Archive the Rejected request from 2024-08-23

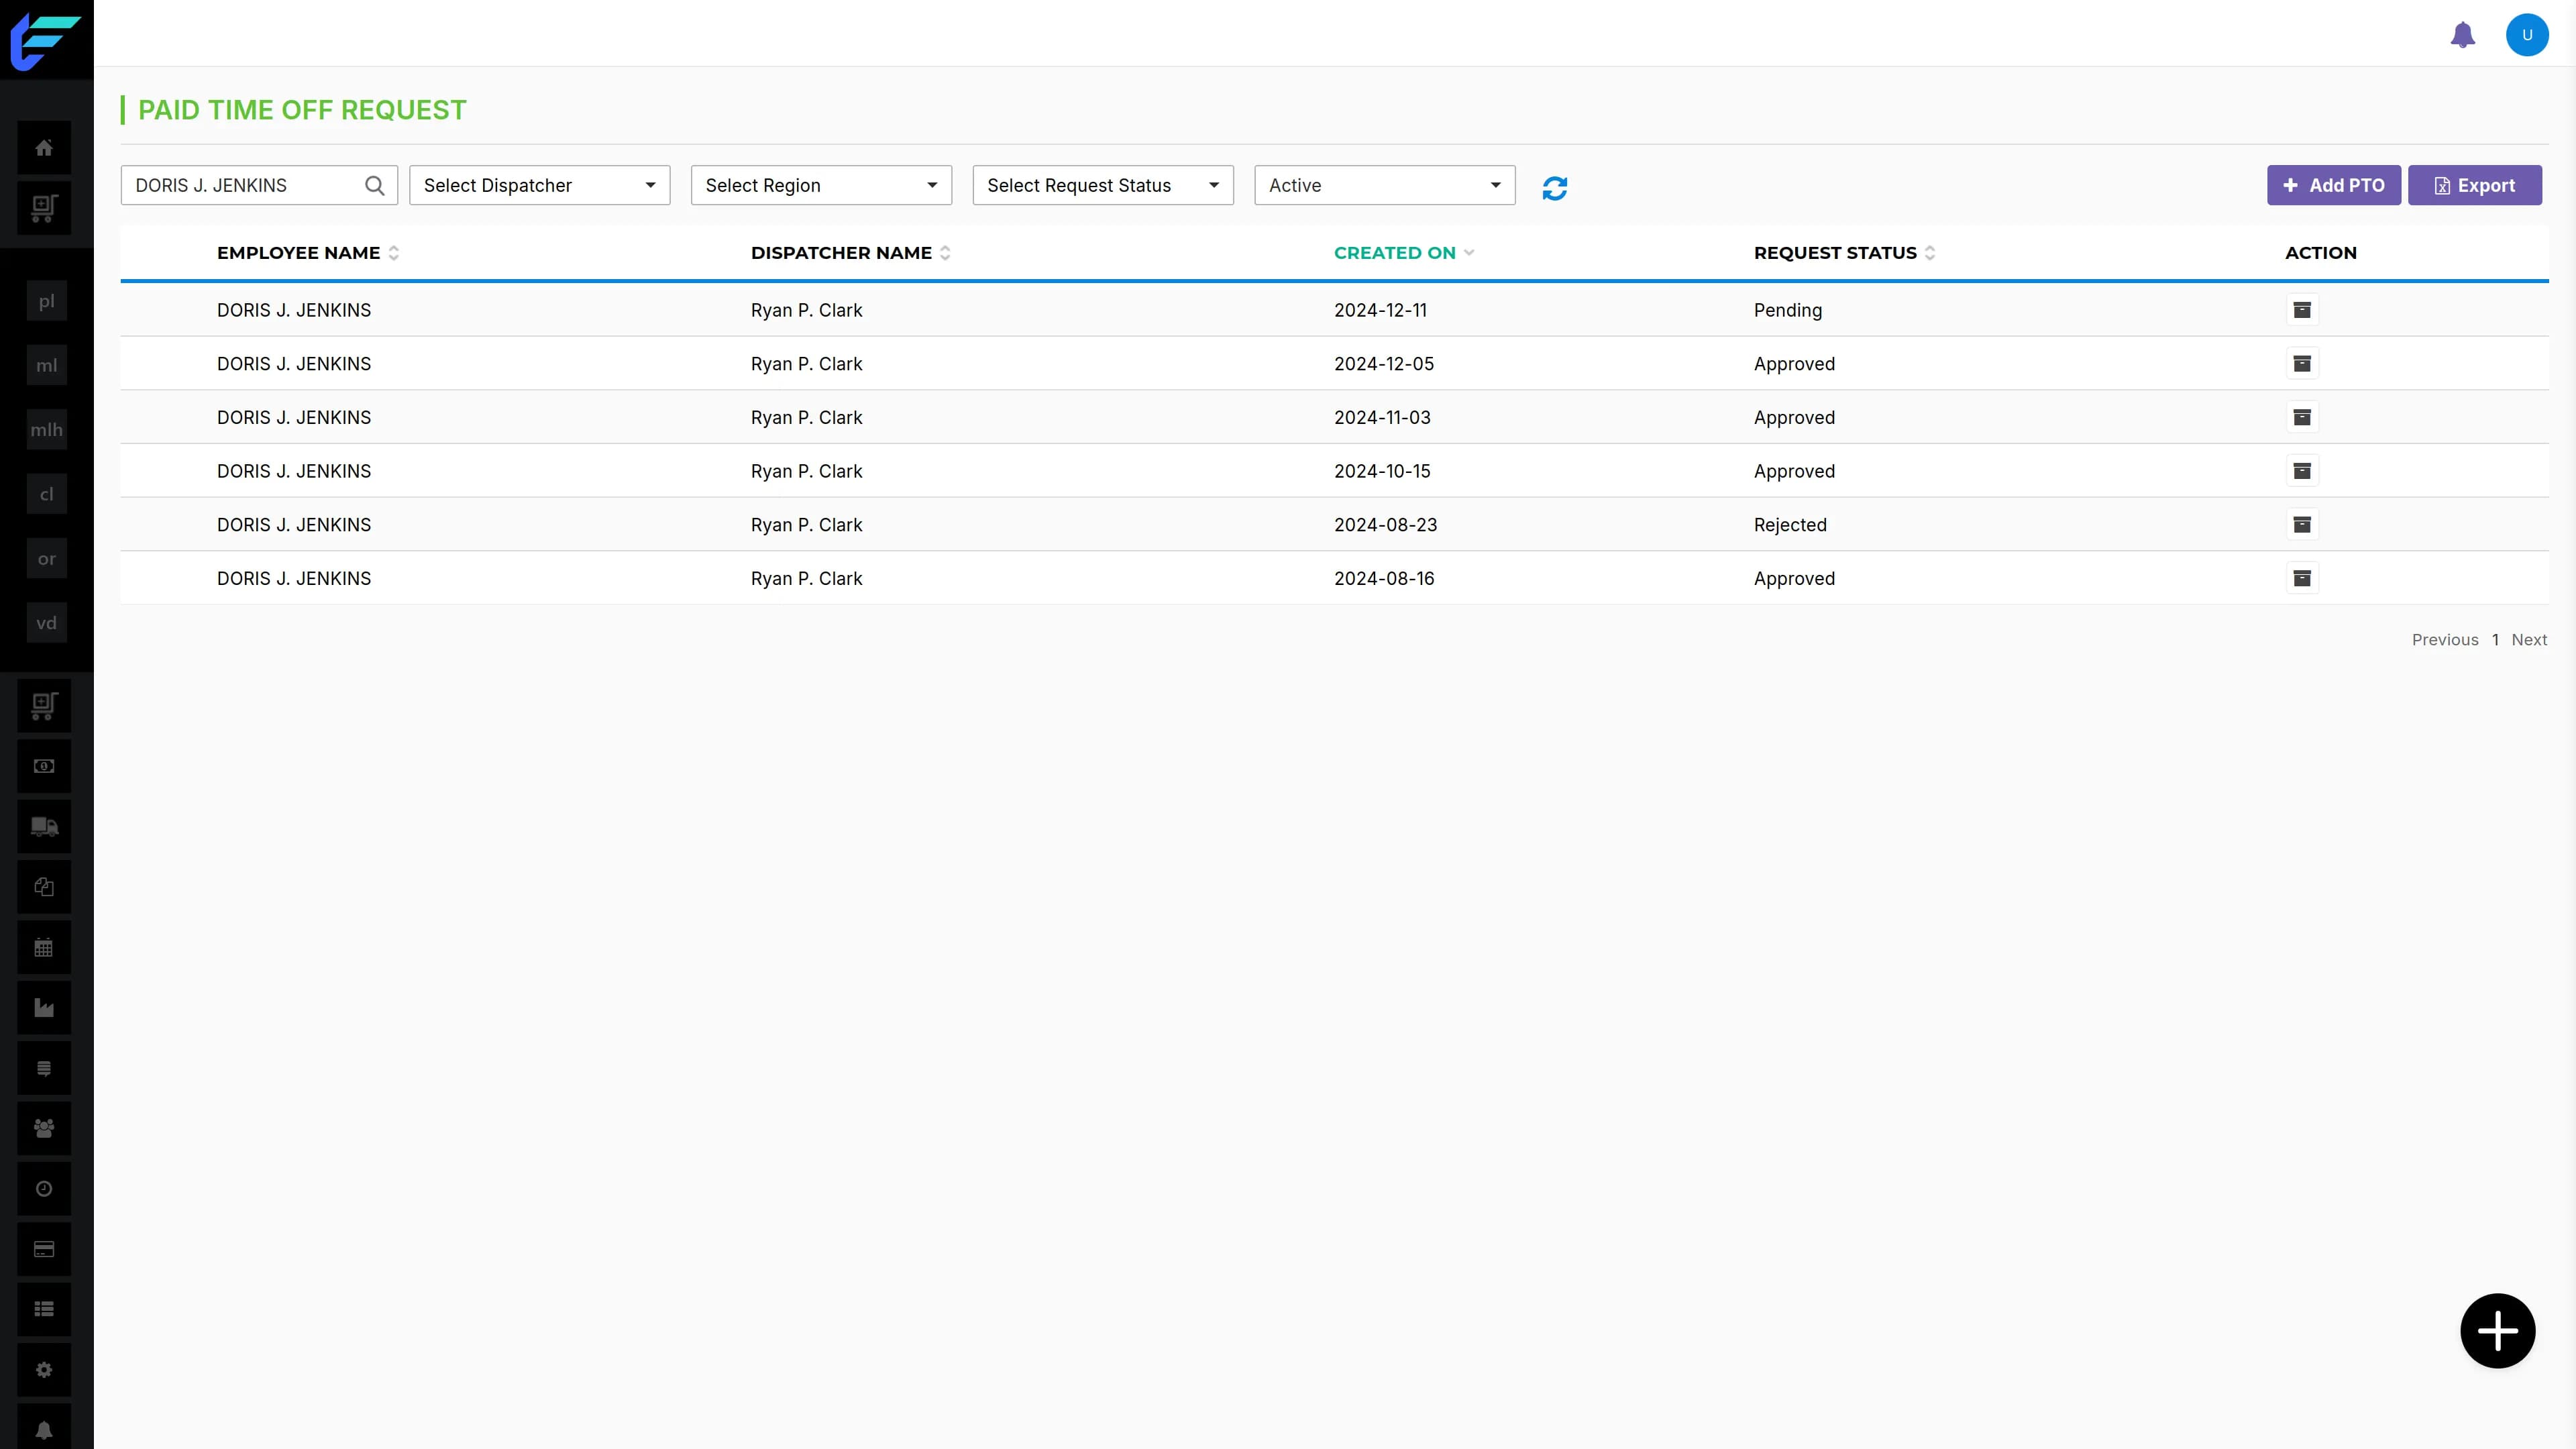click(x=2302, y=525)
